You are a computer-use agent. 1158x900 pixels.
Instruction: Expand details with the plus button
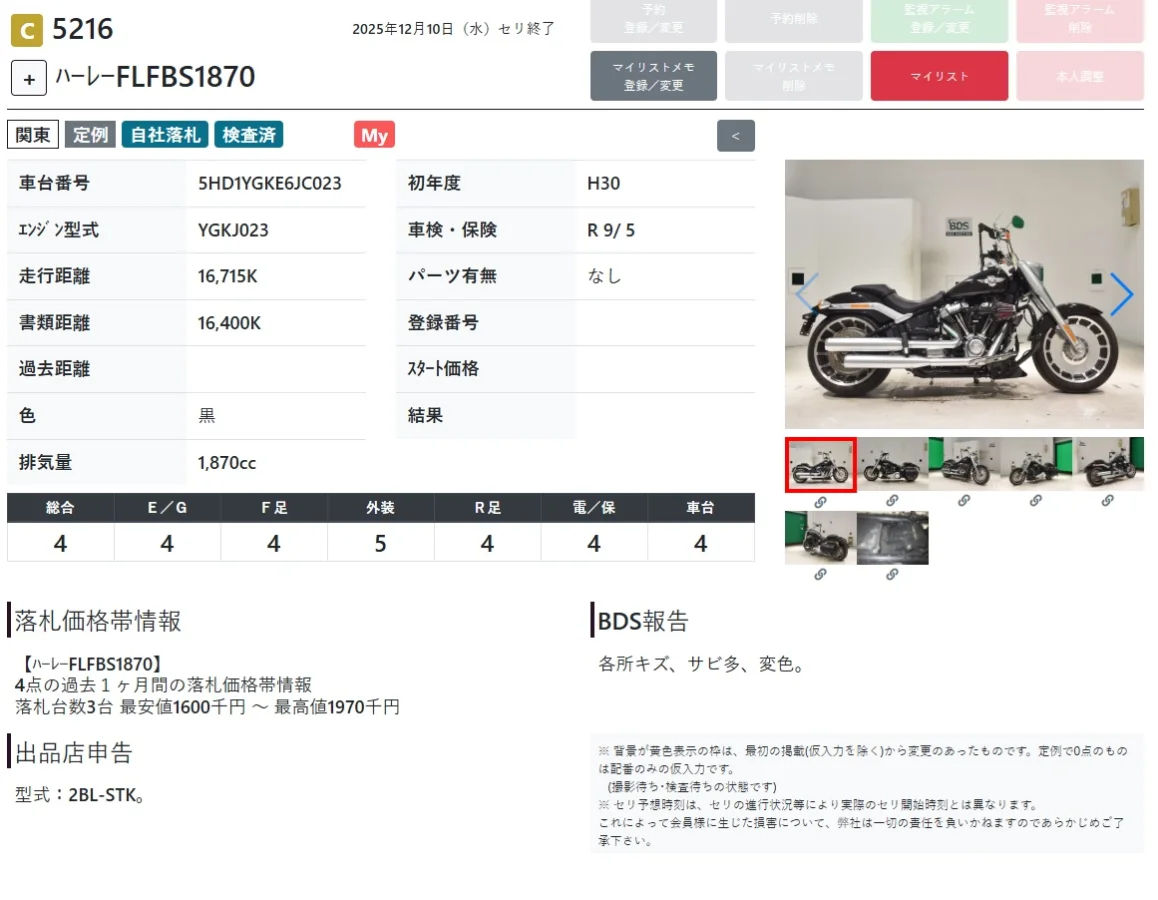pyautogui.click(x=29, y=78)
